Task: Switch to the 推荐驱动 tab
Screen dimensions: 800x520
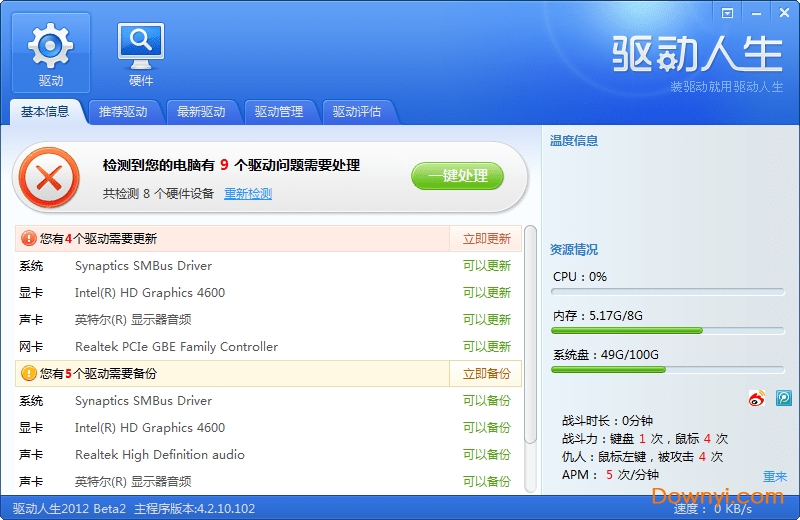Action: (123, 112)
